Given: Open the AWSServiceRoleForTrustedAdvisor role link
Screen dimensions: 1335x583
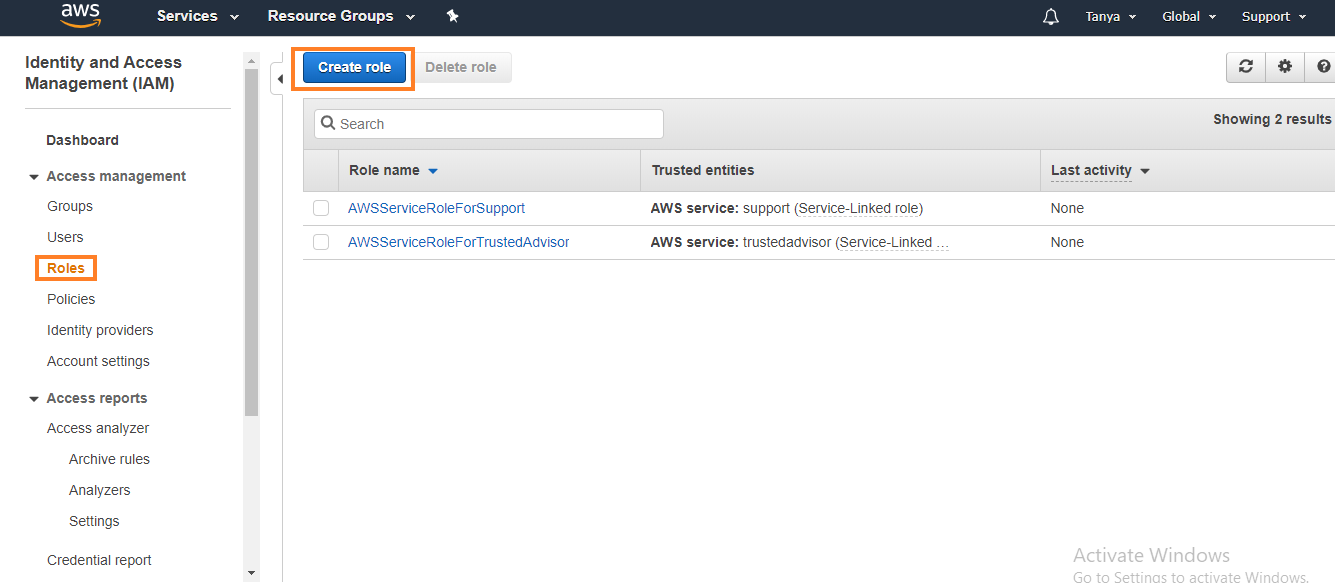Looking at the screenshot, I should point(458,242).
